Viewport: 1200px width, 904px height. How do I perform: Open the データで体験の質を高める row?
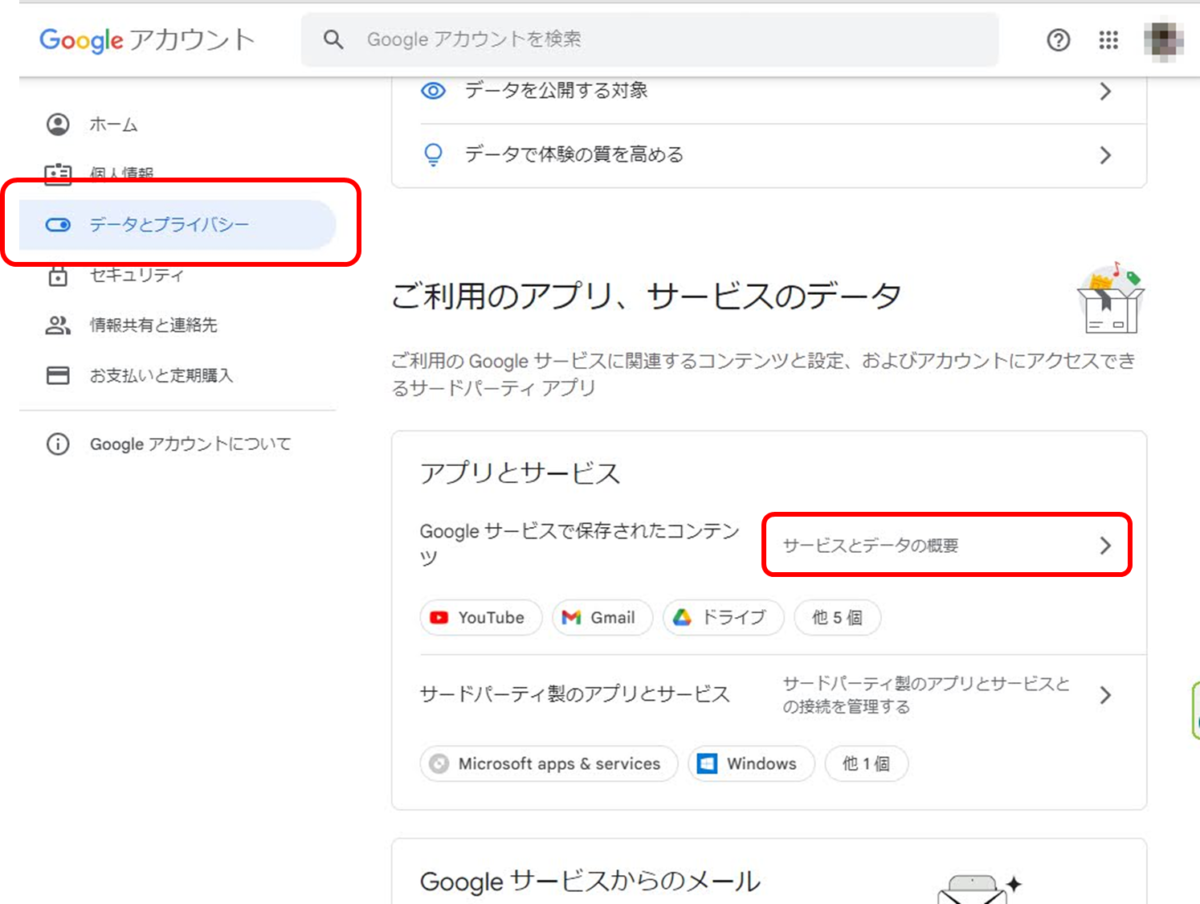768,155
